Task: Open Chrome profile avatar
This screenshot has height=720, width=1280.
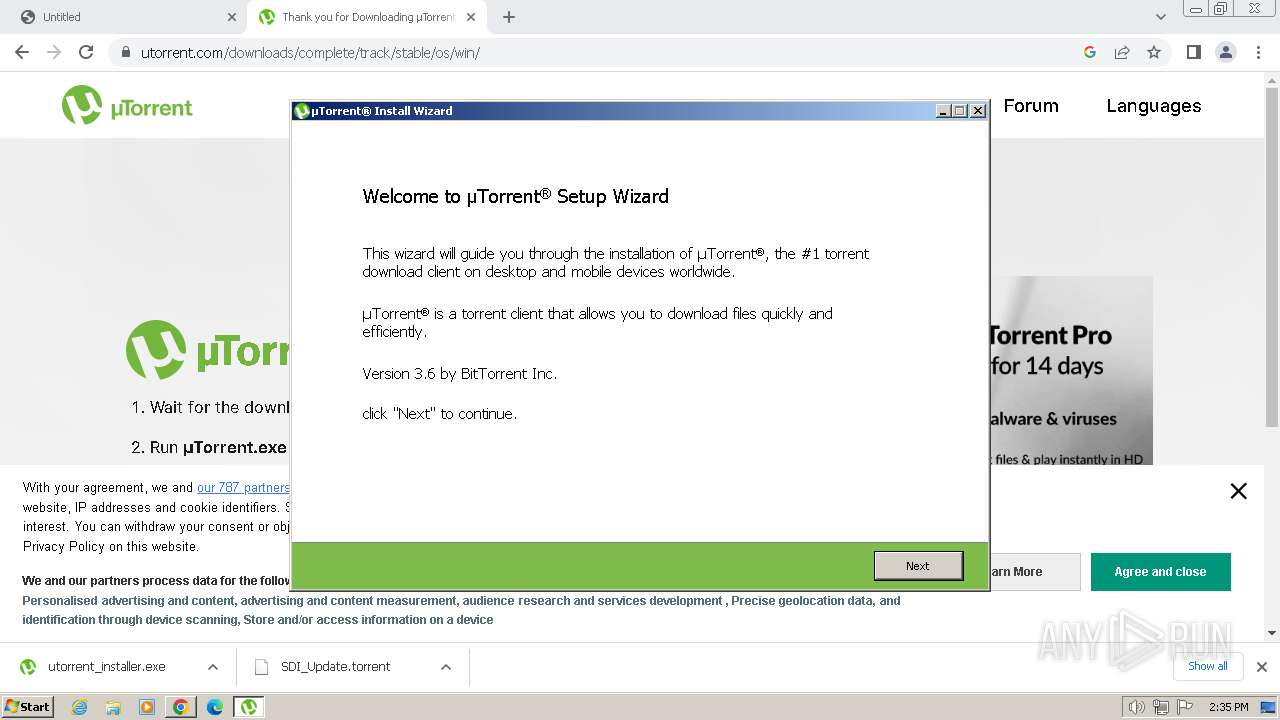Action: coord(1226,52)
